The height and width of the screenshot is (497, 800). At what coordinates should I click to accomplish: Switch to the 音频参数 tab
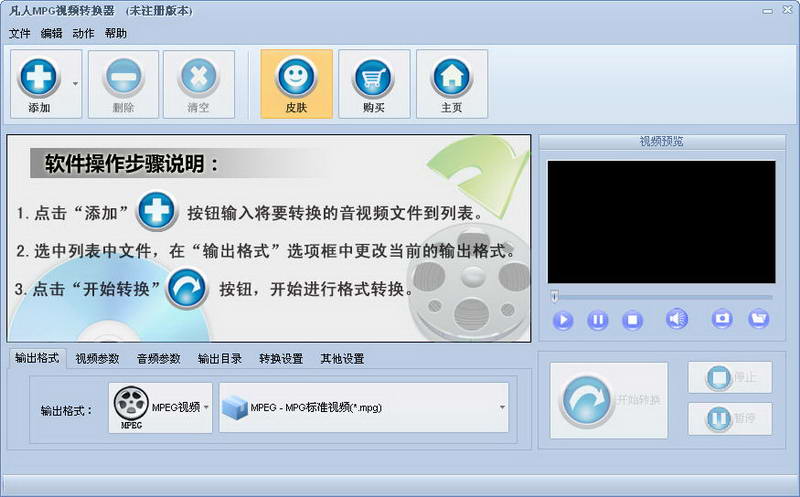coord(159,359)
